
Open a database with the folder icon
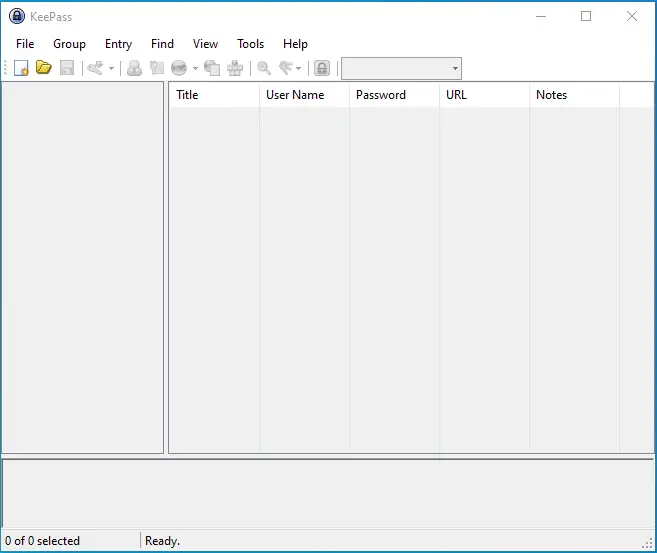(44, 67)
